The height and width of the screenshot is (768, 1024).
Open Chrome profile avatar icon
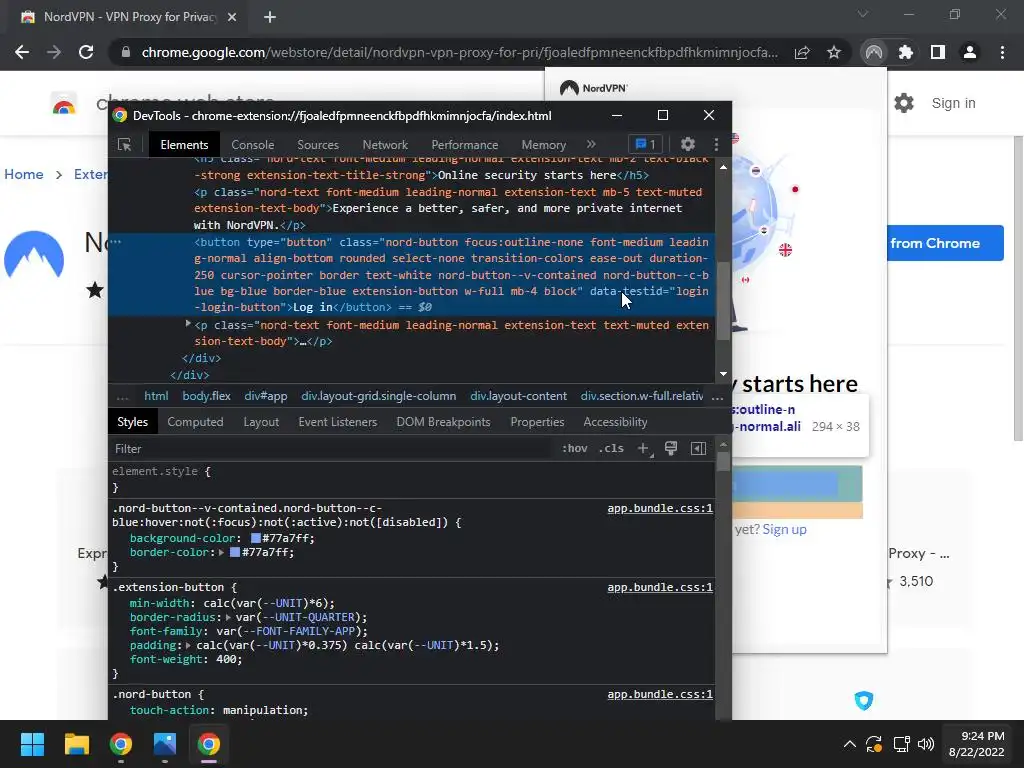[x=970, y=52]
